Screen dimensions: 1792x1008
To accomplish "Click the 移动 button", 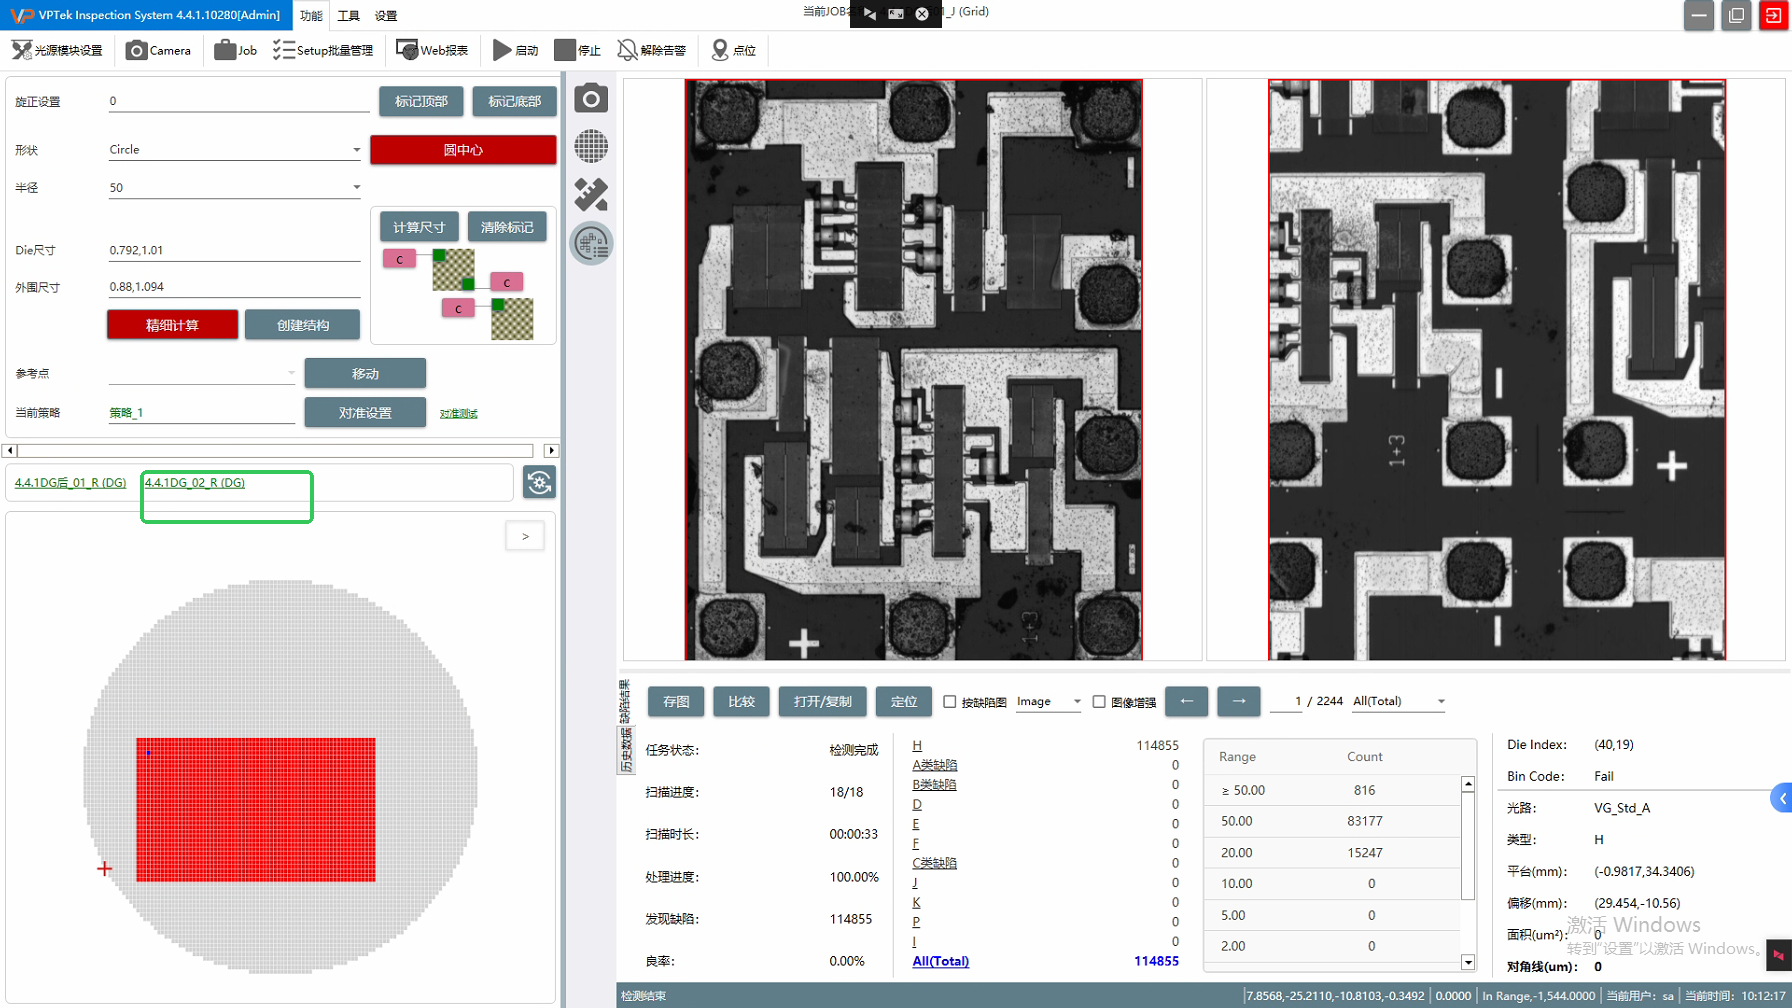I will (x=365, y=373).
